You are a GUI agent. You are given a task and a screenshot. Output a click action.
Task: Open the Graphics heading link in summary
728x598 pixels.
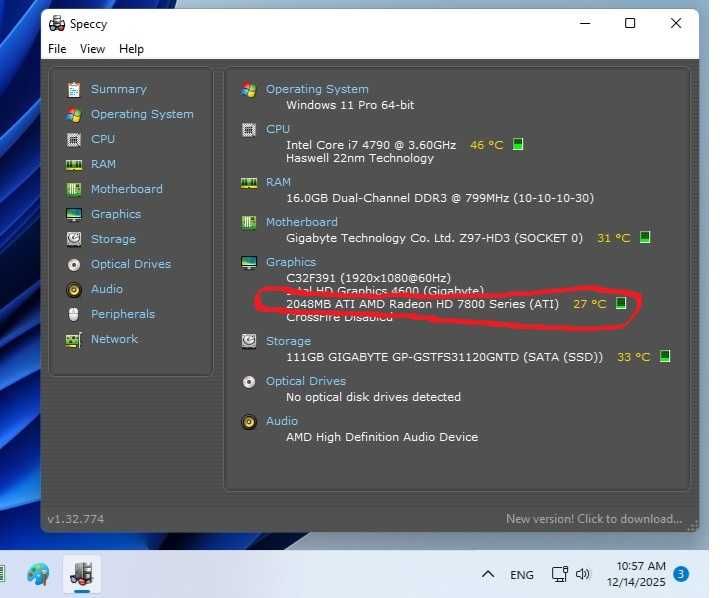[x=291, y=262]
